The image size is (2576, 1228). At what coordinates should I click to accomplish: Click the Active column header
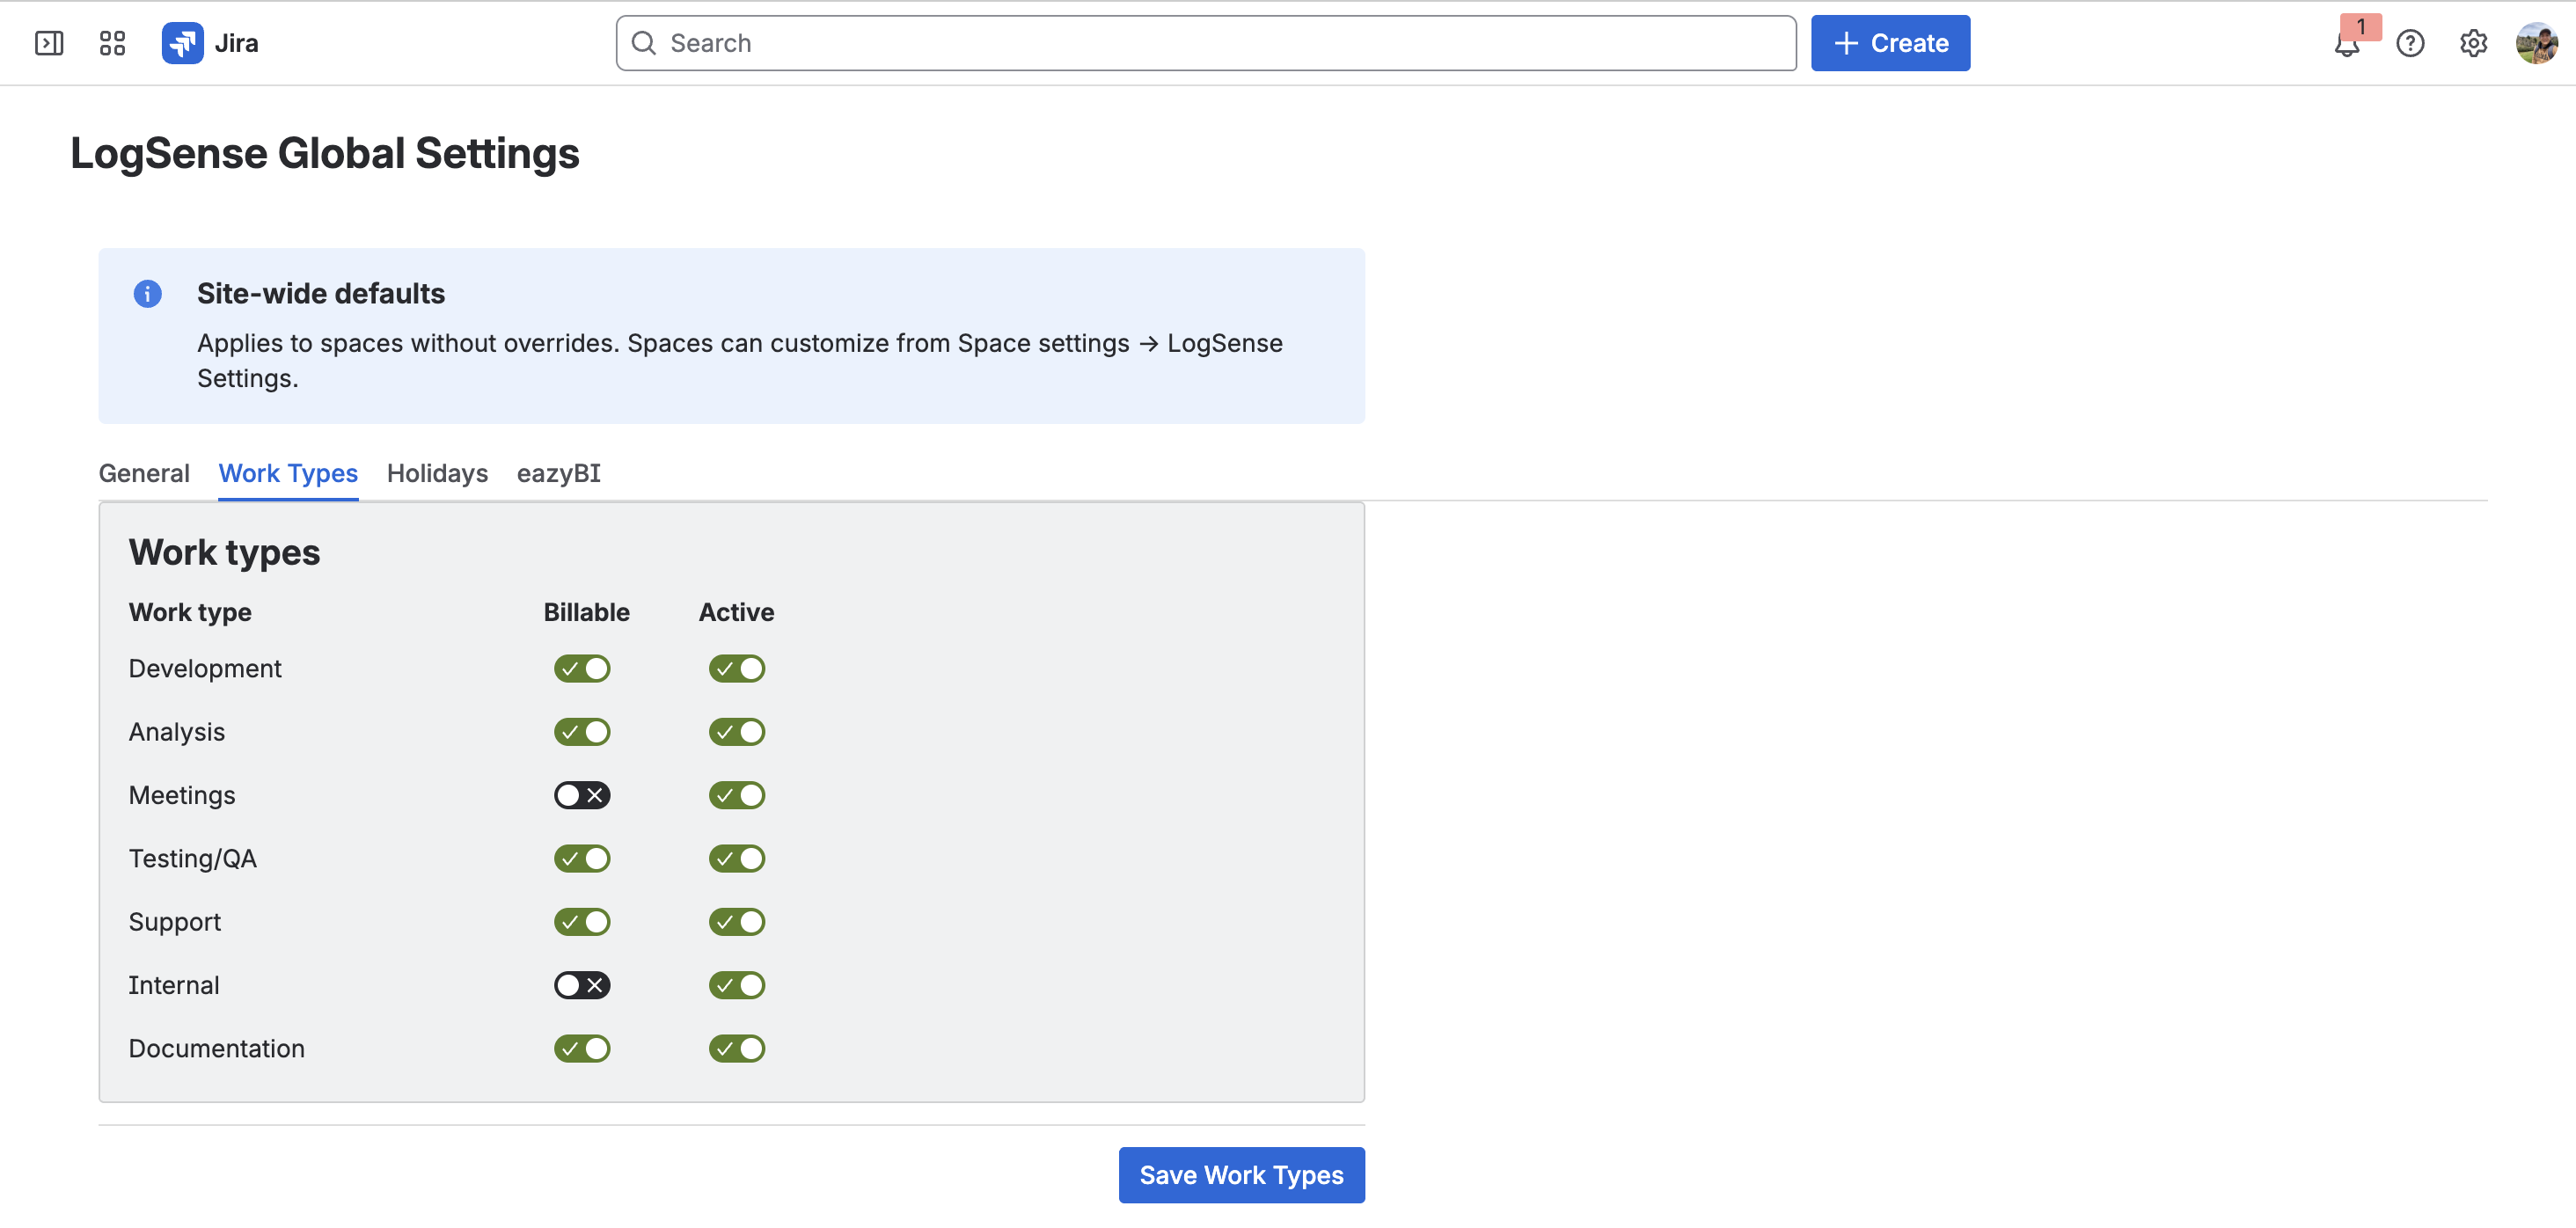tap(736, 612)
